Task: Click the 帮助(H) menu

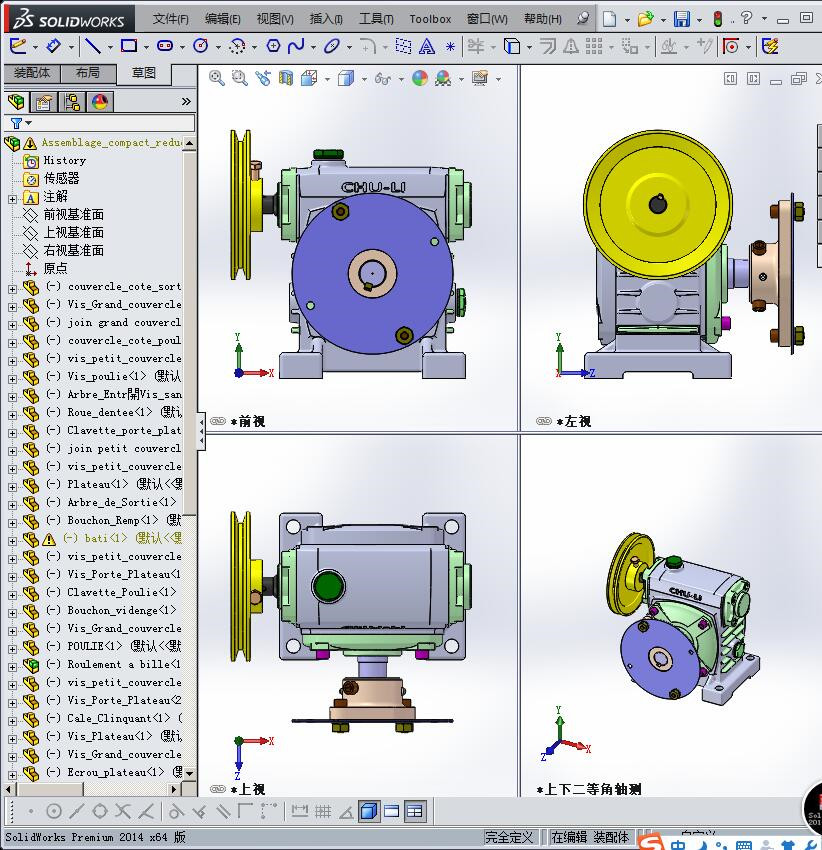Action: pos(542,19)
